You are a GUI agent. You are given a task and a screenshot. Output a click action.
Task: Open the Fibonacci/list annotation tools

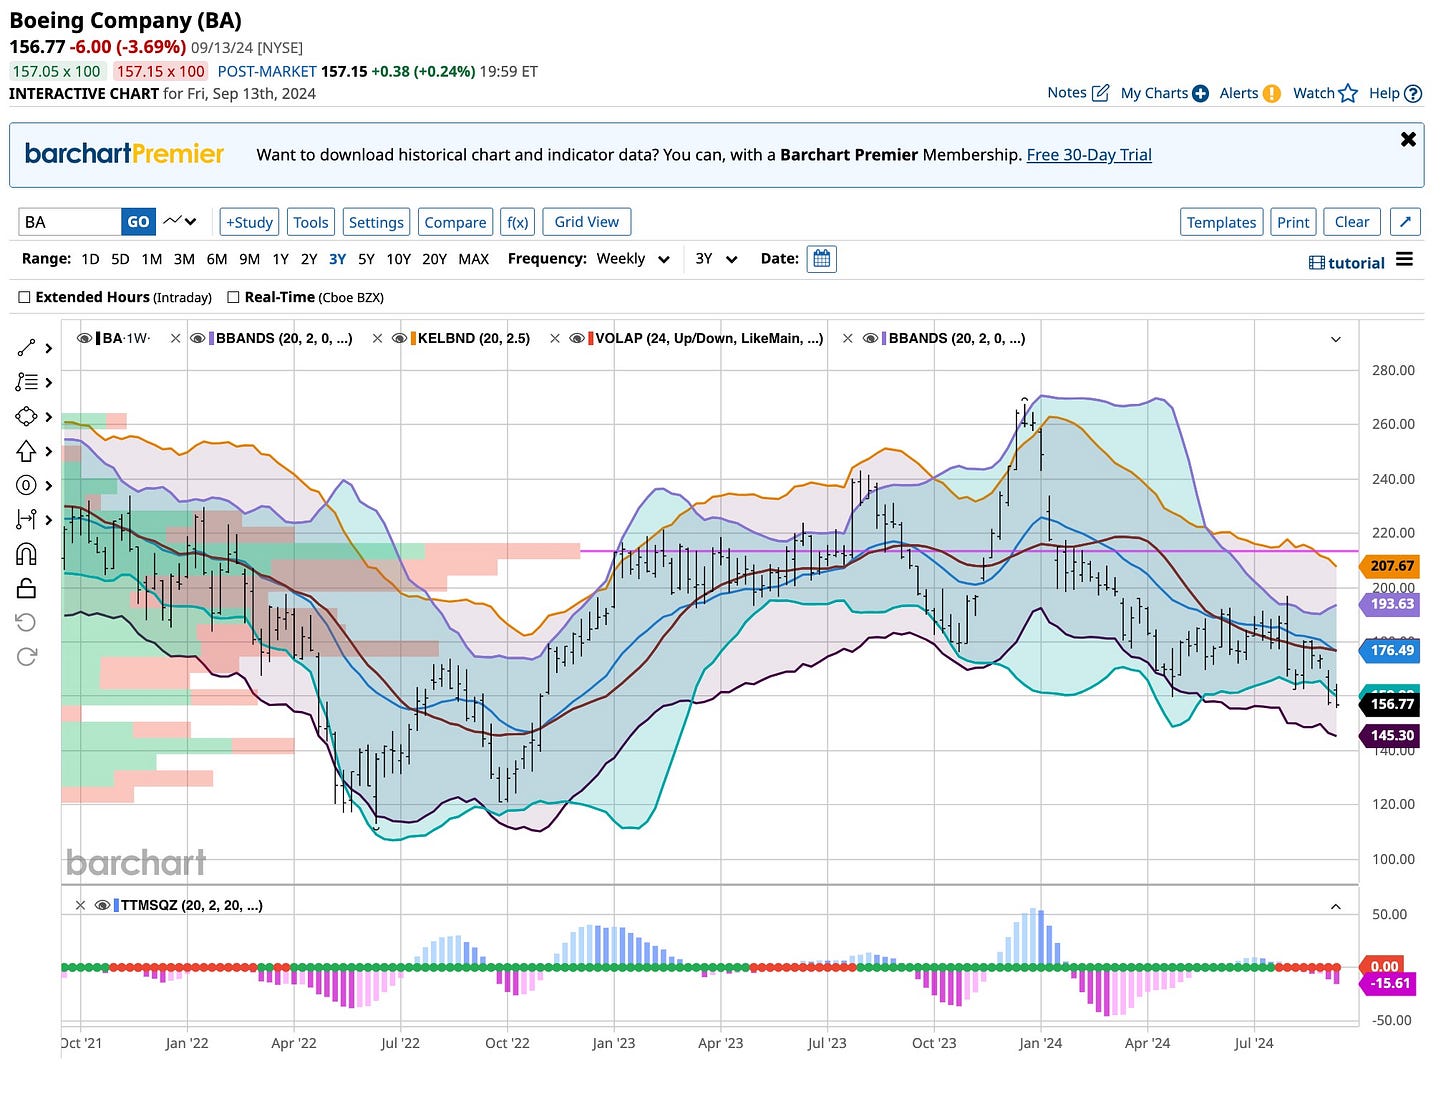pyautogui.click(x=27, y=382)
